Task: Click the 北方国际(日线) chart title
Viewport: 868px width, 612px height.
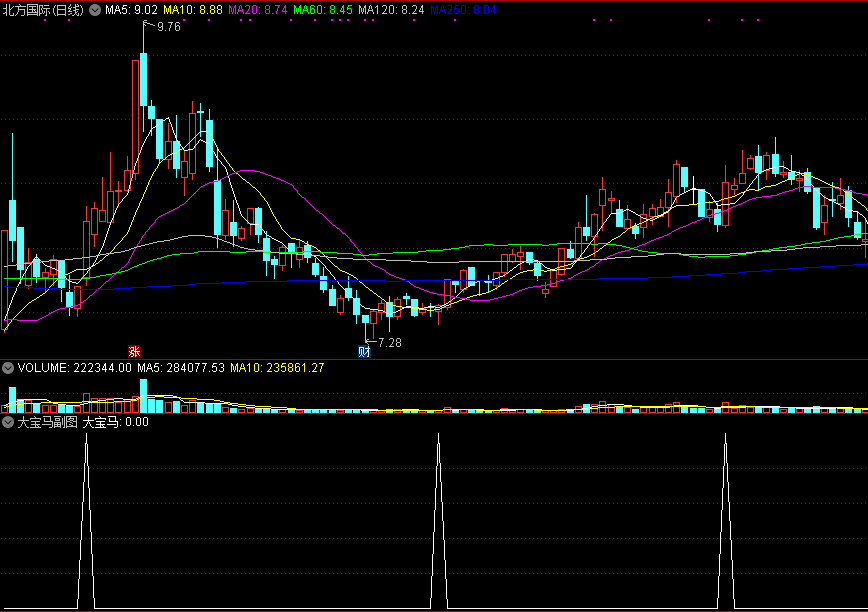Action: click(x=43, y=10)
